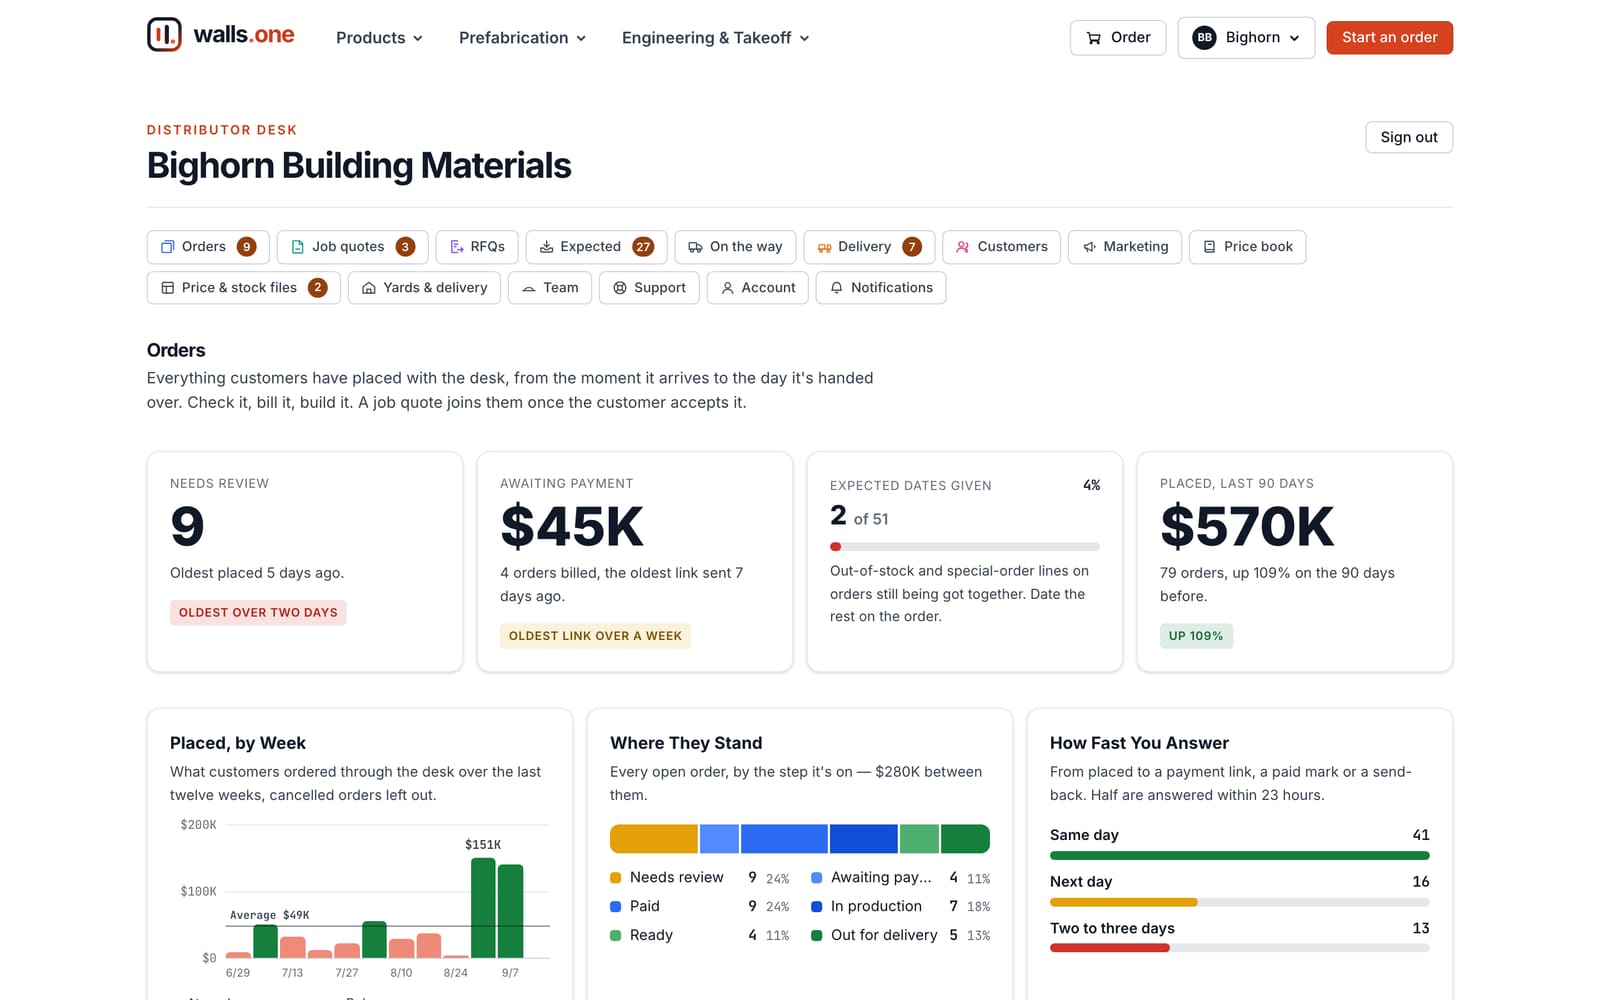Click the Marketing megaphone icon
This screenshot has height=1000, width=1600.
[x=1089, y=247]
